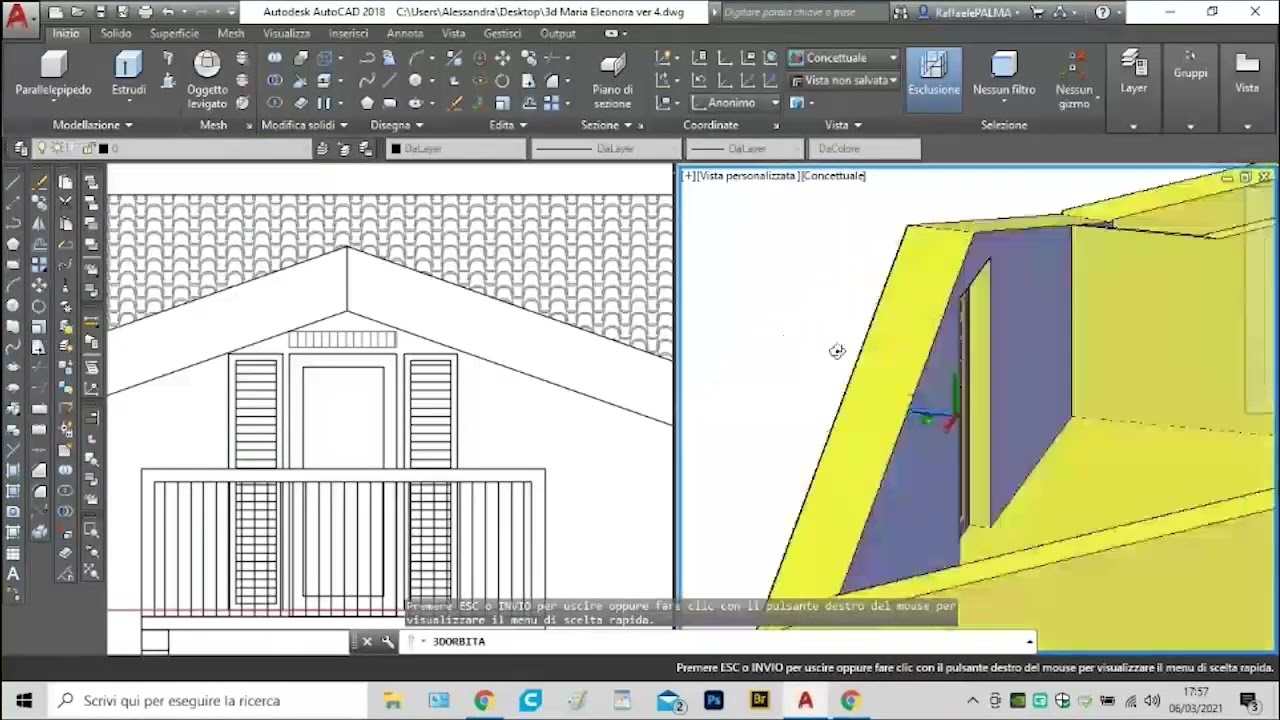1280x720 pixels.
Task: Click the DaLayer color swatch dropdown
Action: point(456,149)
